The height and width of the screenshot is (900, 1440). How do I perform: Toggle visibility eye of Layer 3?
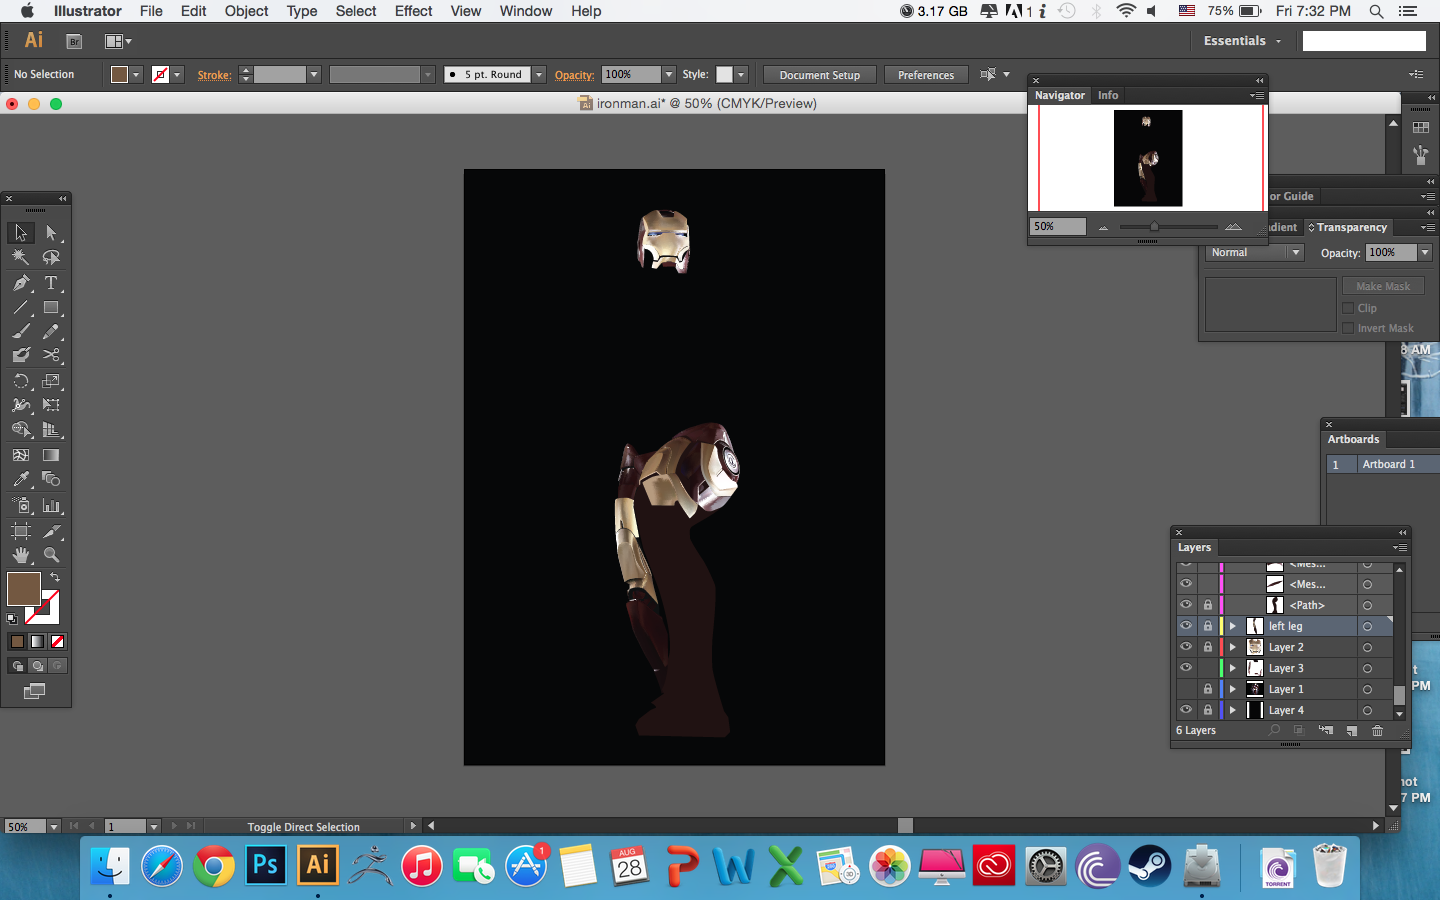tap(1186, 668)
